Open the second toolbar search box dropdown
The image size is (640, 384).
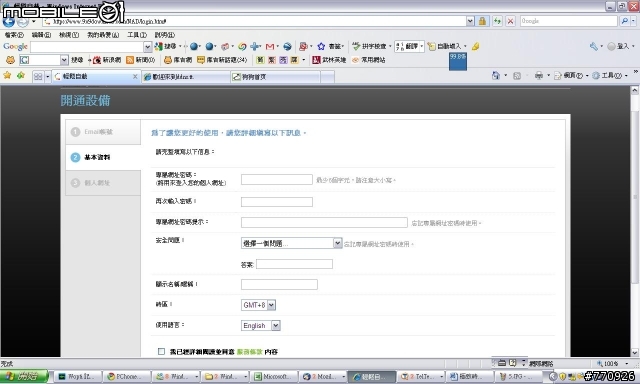pyautogui.click(x=64, y=60)
